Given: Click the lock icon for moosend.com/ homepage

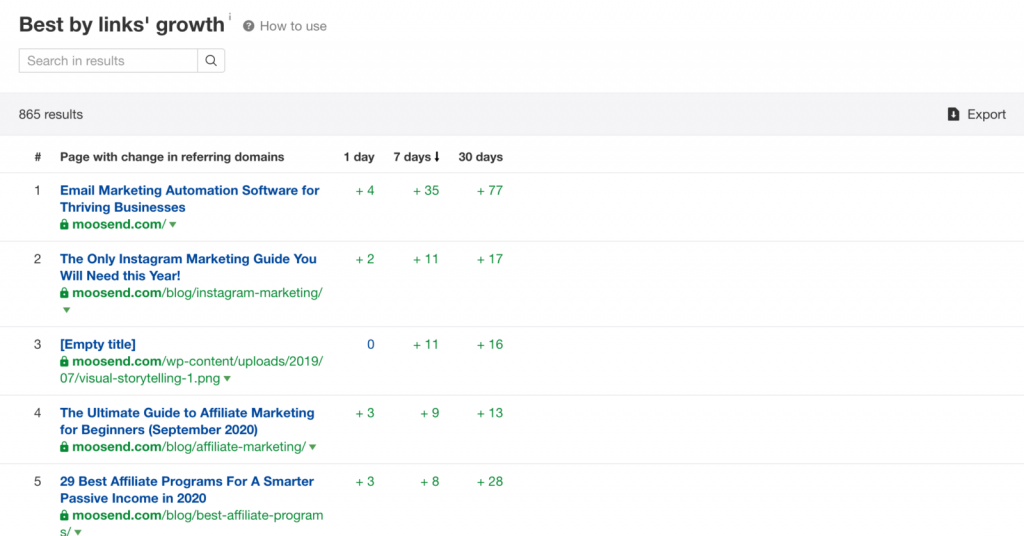Looking at the screenshot, I should [65, 225].
